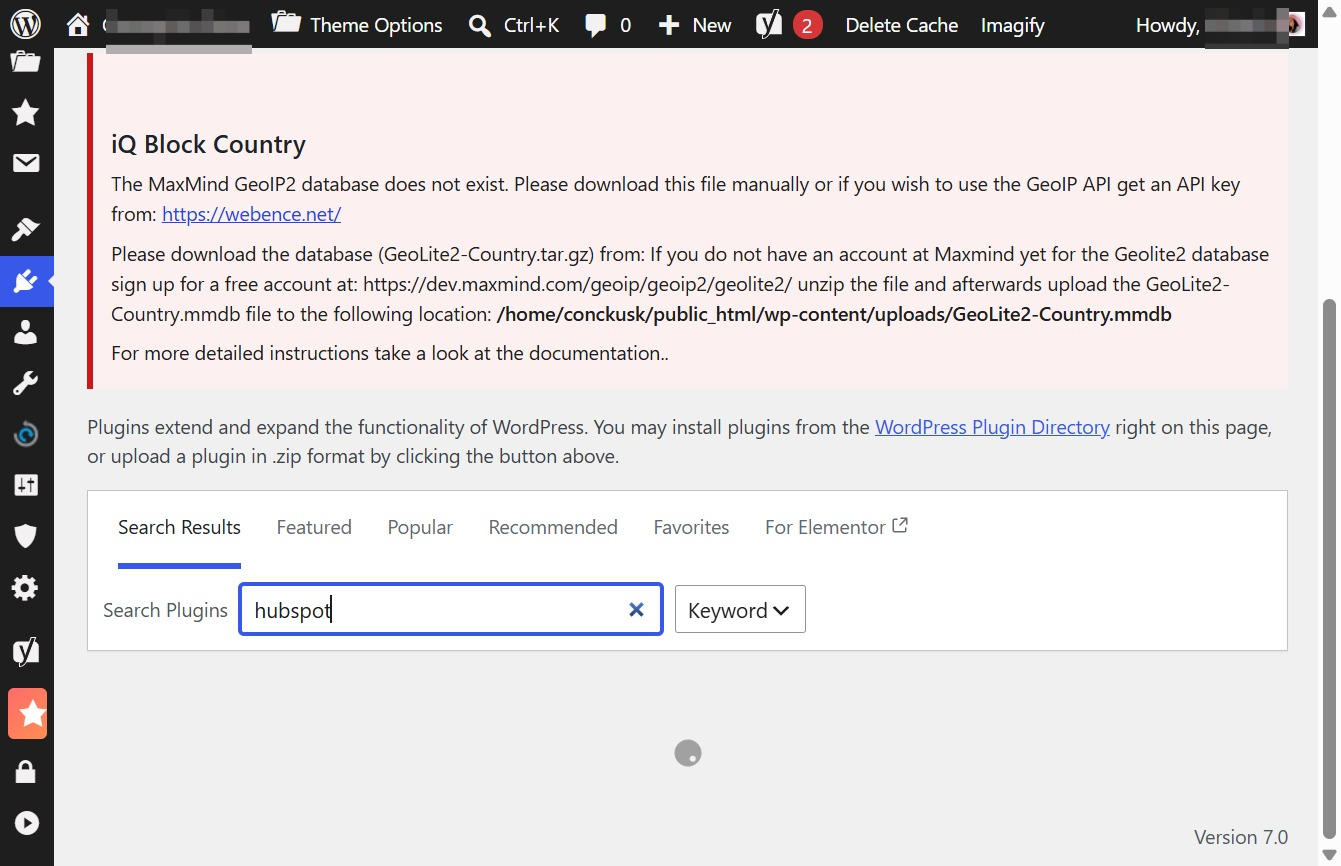Open the Howdy user account menu

[1220, 25]
